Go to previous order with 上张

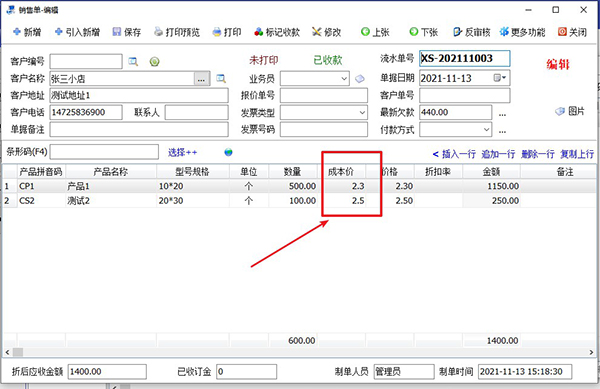(x=375, y=32)
